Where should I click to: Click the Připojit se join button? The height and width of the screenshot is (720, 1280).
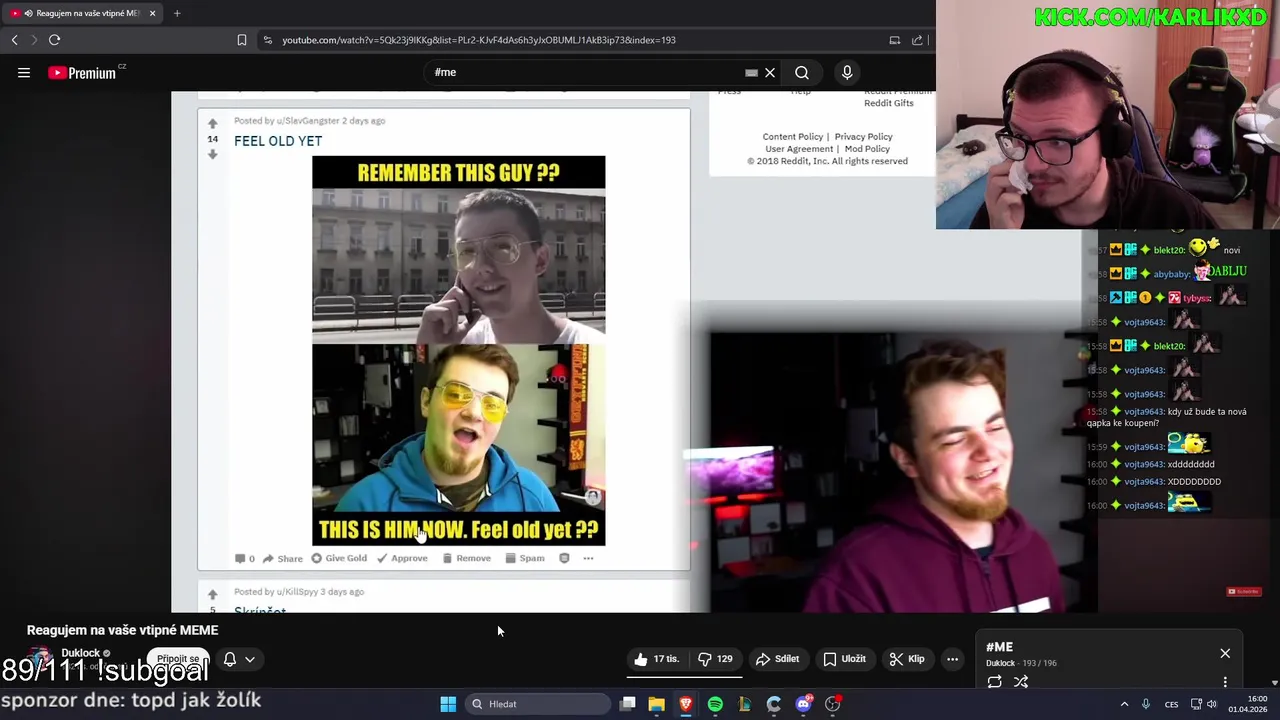coord(178,659)
